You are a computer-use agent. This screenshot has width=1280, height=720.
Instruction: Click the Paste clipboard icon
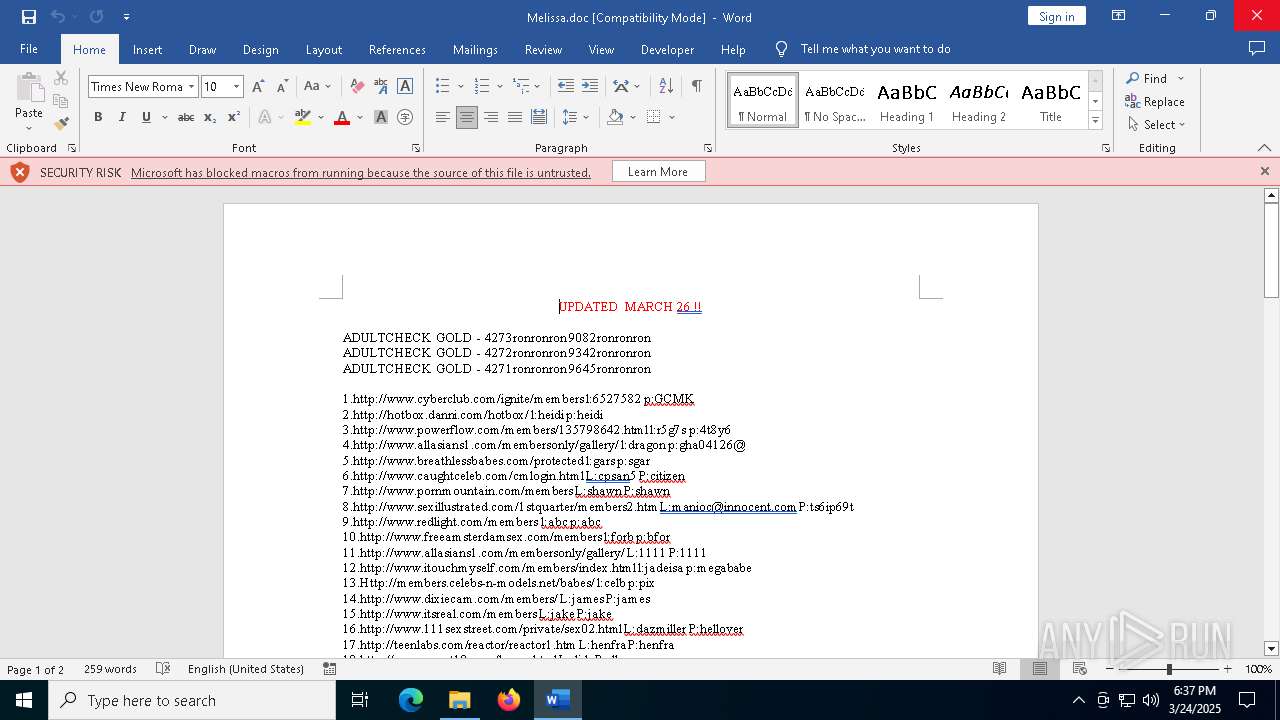pyautogui.click(x=29, y=88)
